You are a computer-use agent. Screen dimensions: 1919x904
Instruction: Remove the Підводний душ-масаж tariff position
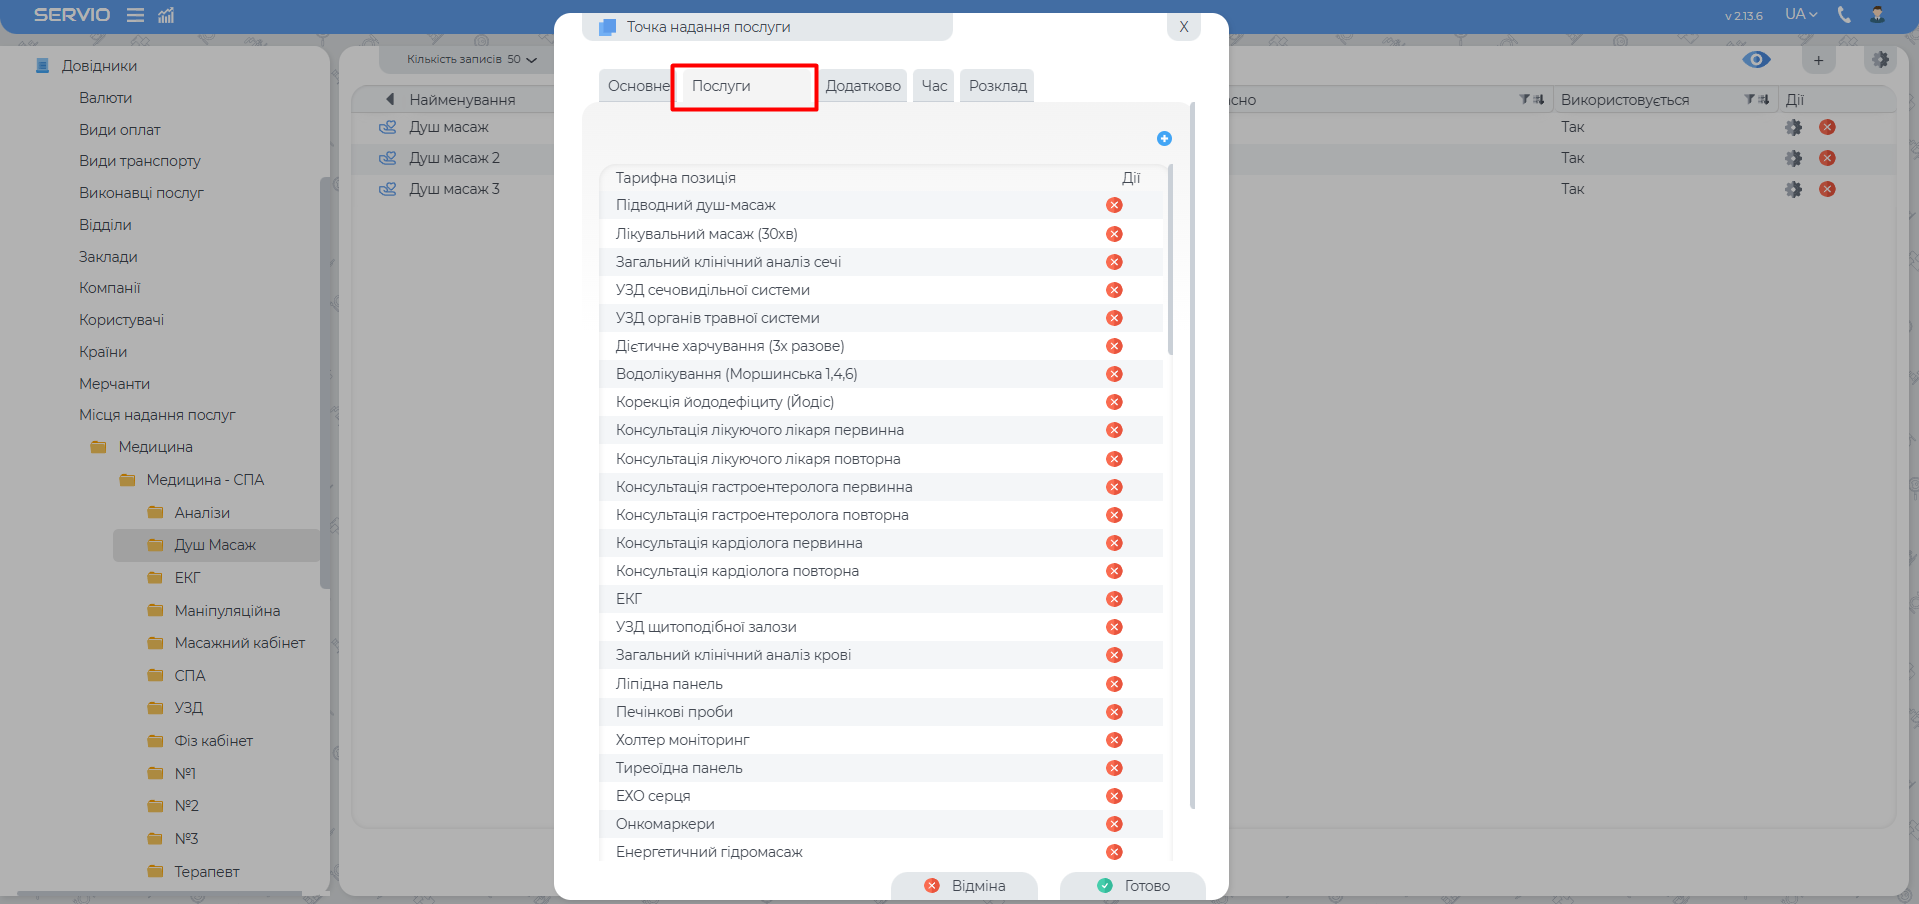(x=1114, y=205)
